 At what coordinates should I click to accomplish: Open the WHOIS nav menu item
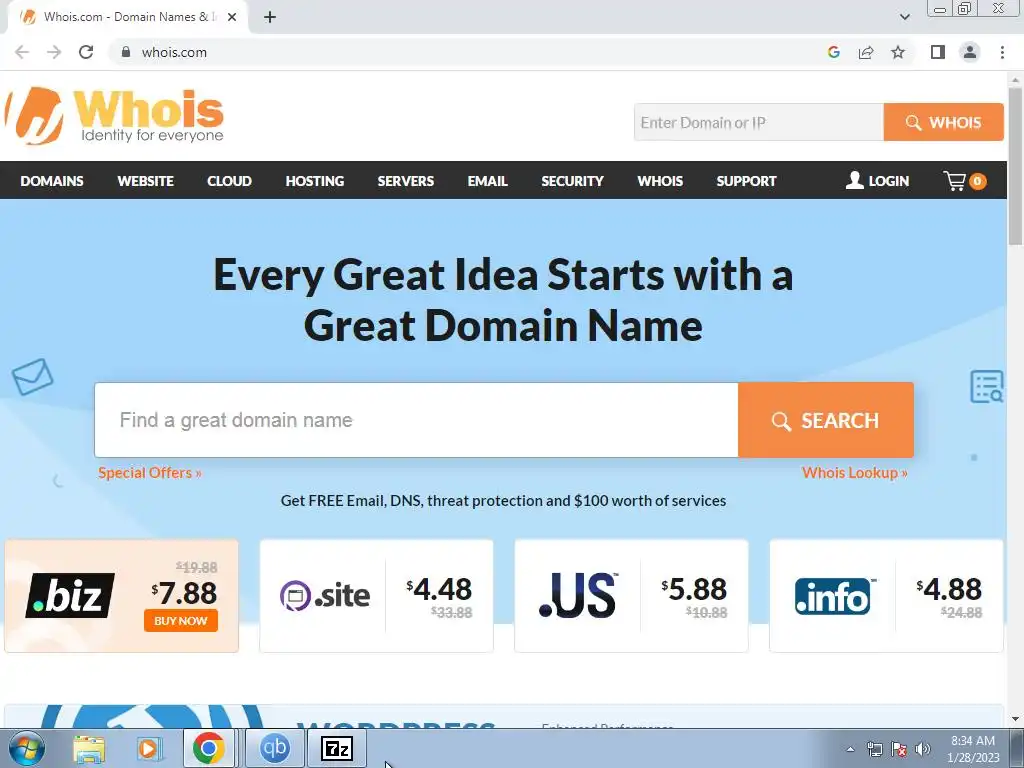coord(660,181)
